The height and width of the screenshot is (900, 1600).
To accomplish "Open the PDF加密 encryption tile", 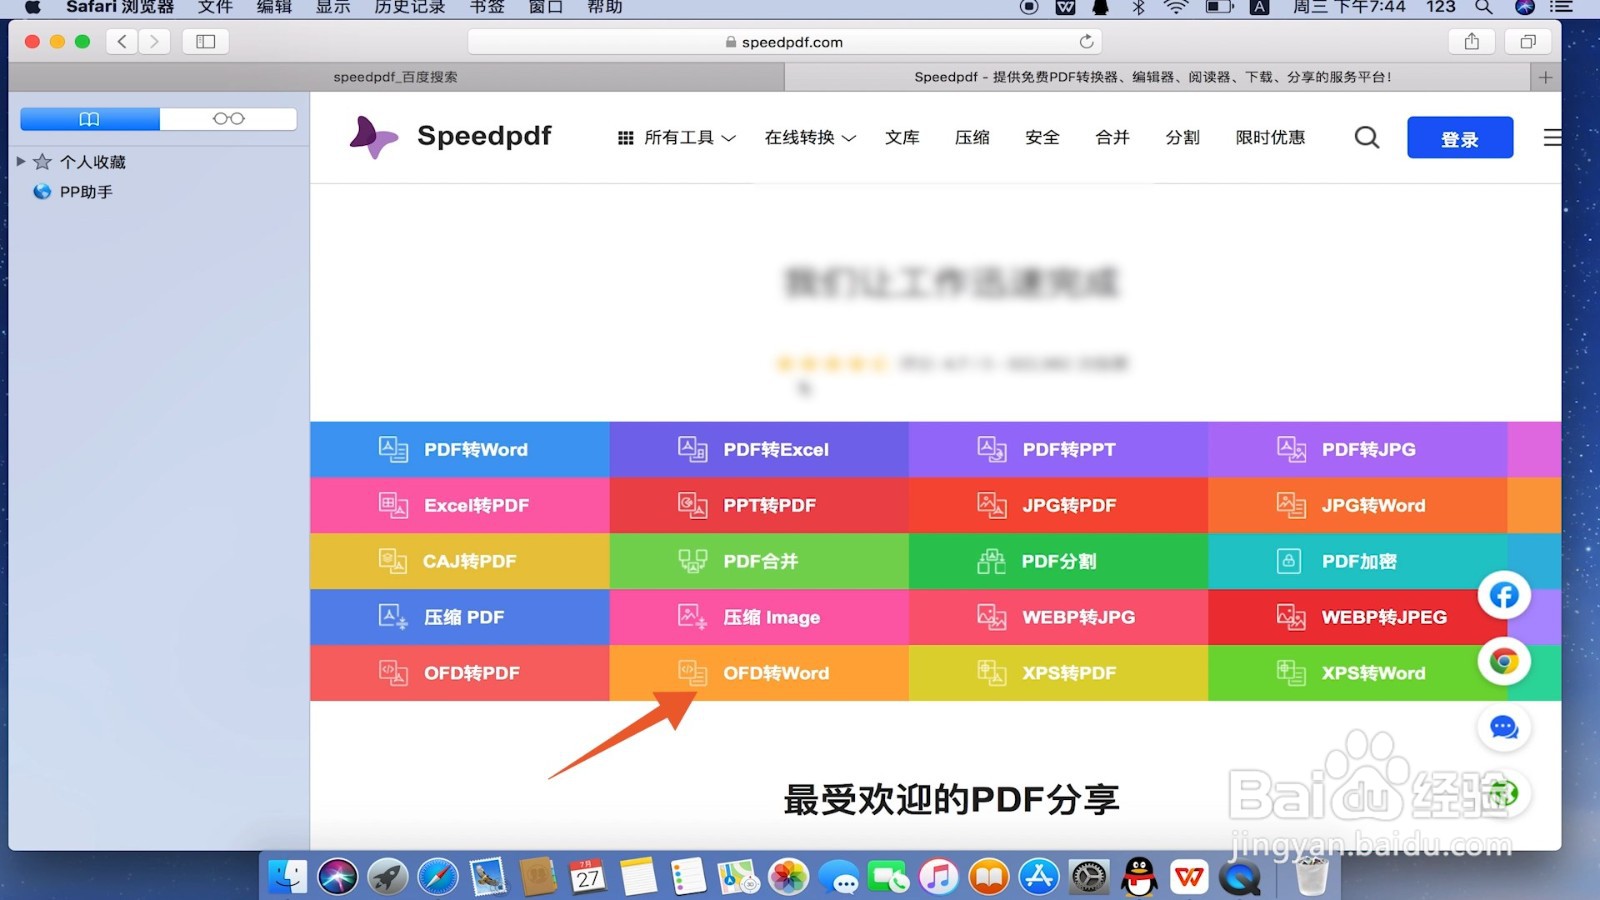I will [x=1357, y=561].
